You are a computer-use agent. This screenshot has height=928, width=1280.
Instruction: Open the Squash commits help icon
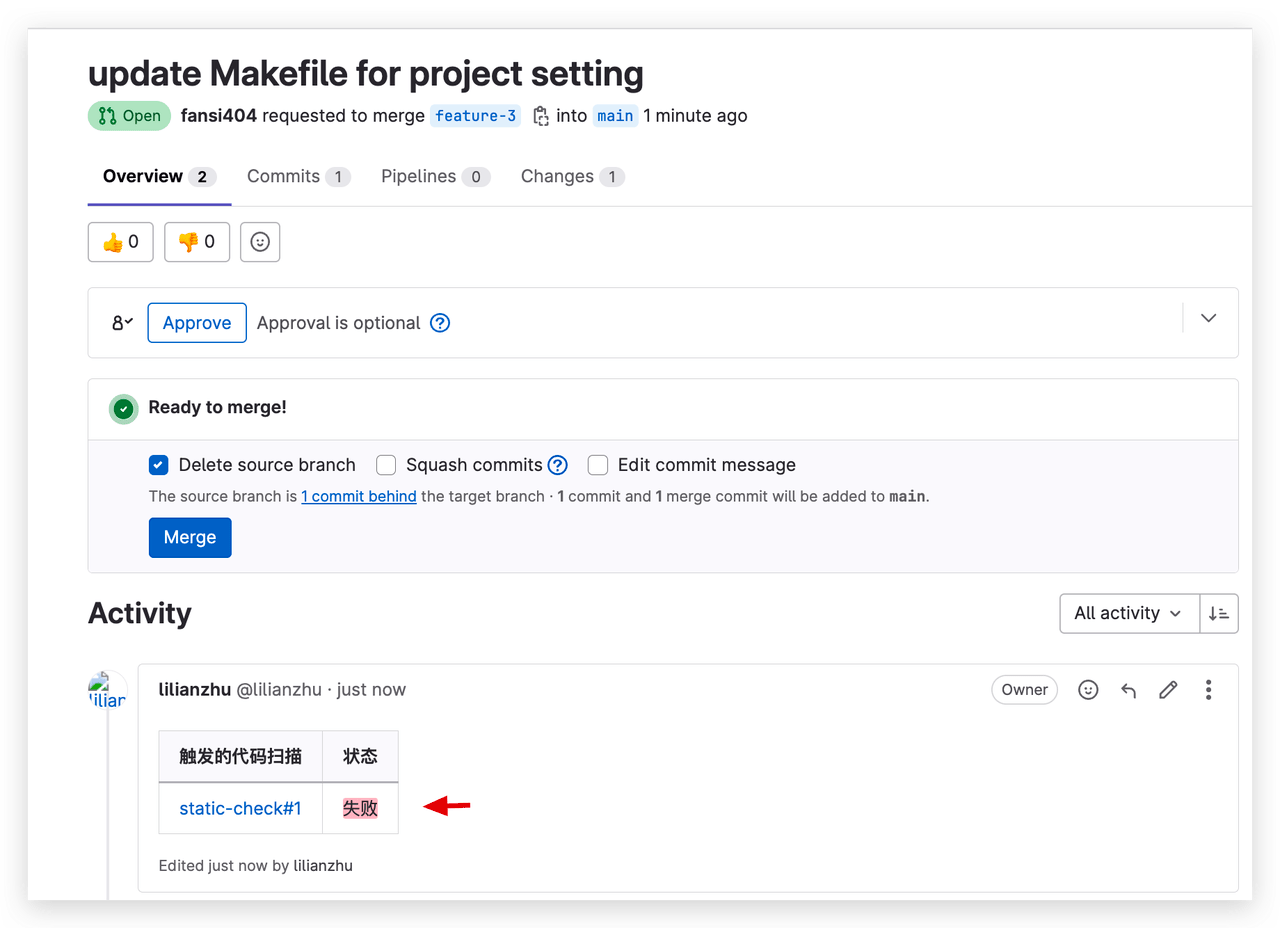tap(558, 465)
